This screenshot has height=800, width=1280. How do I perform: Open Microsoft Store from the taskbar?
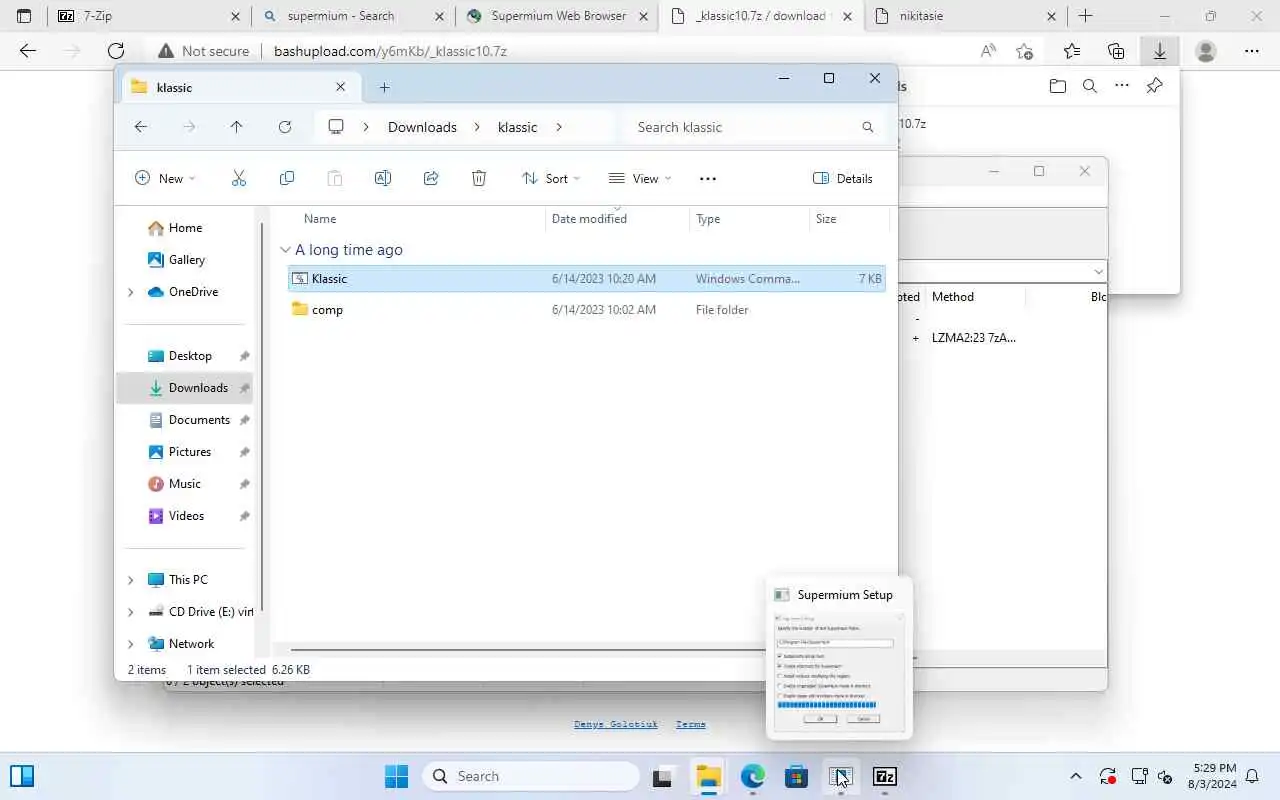coord(796,776)
